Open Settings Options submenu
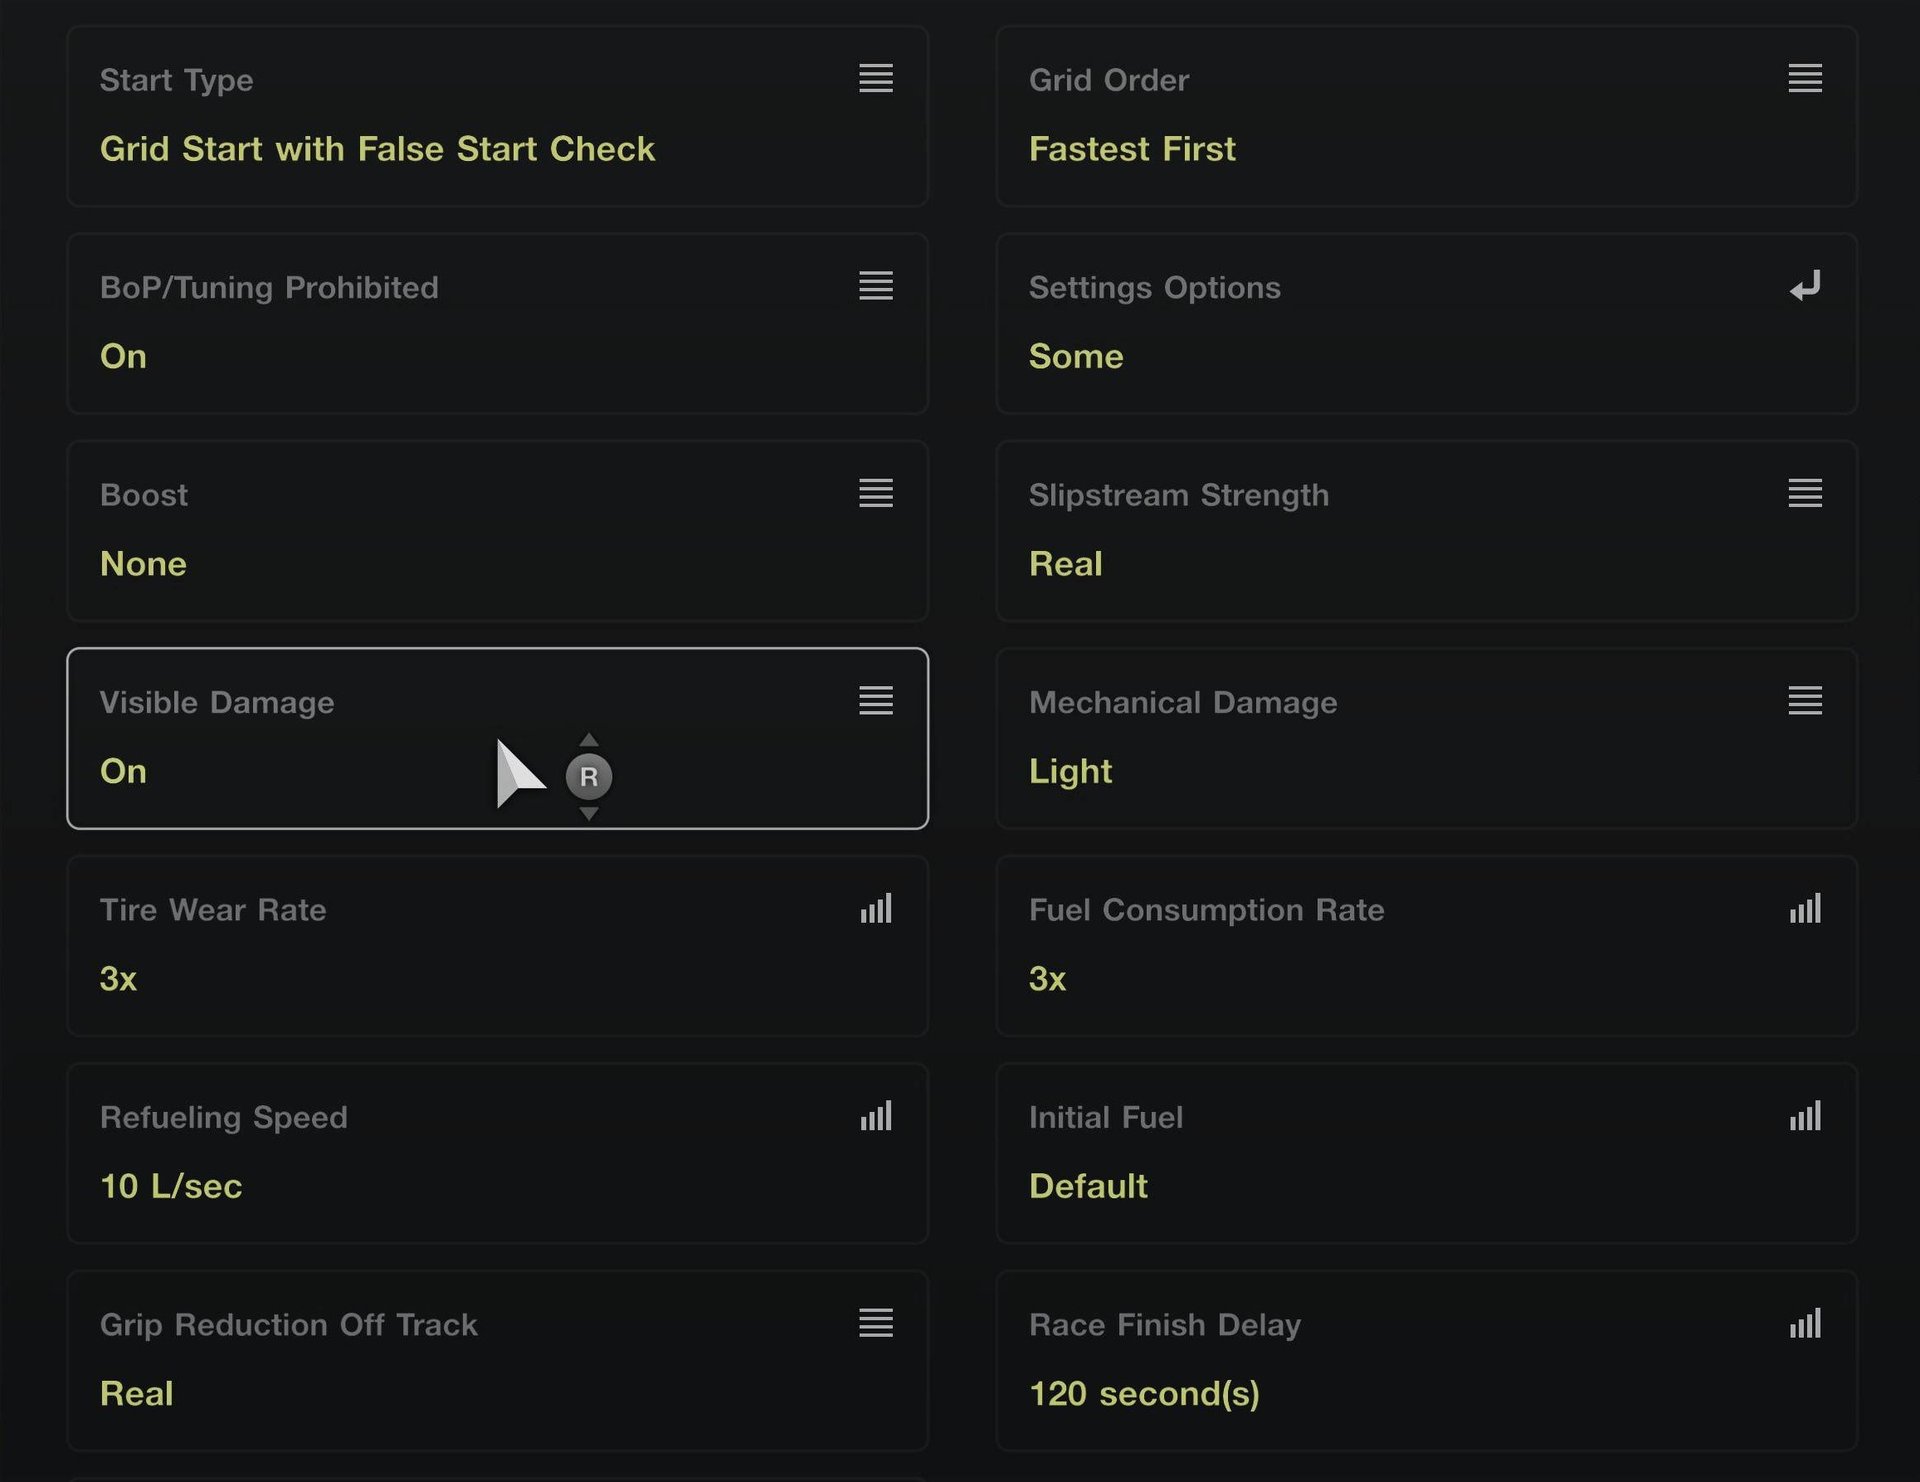This screenshot has height=1482, width=1920. (1426, 323)
